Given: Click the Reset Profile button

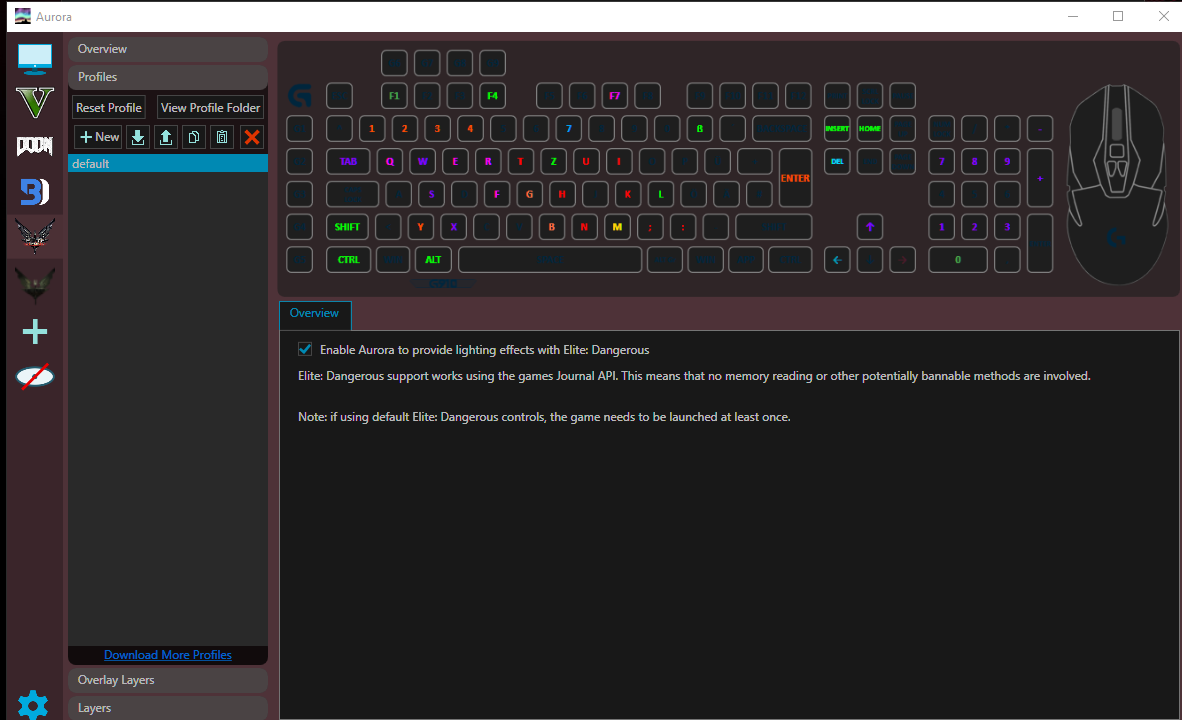Looking at the screenshot, I should coord(109,108).
